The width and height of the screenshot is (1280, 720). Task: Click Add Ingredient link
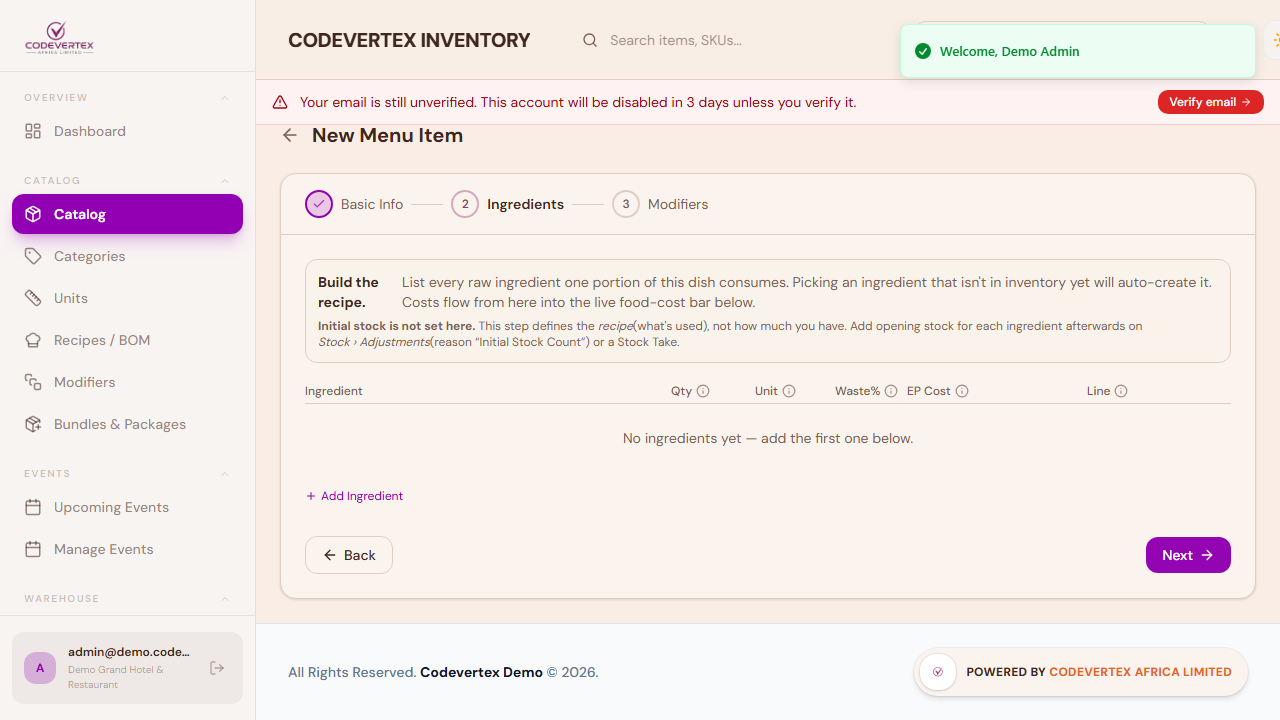coord(354,496)
